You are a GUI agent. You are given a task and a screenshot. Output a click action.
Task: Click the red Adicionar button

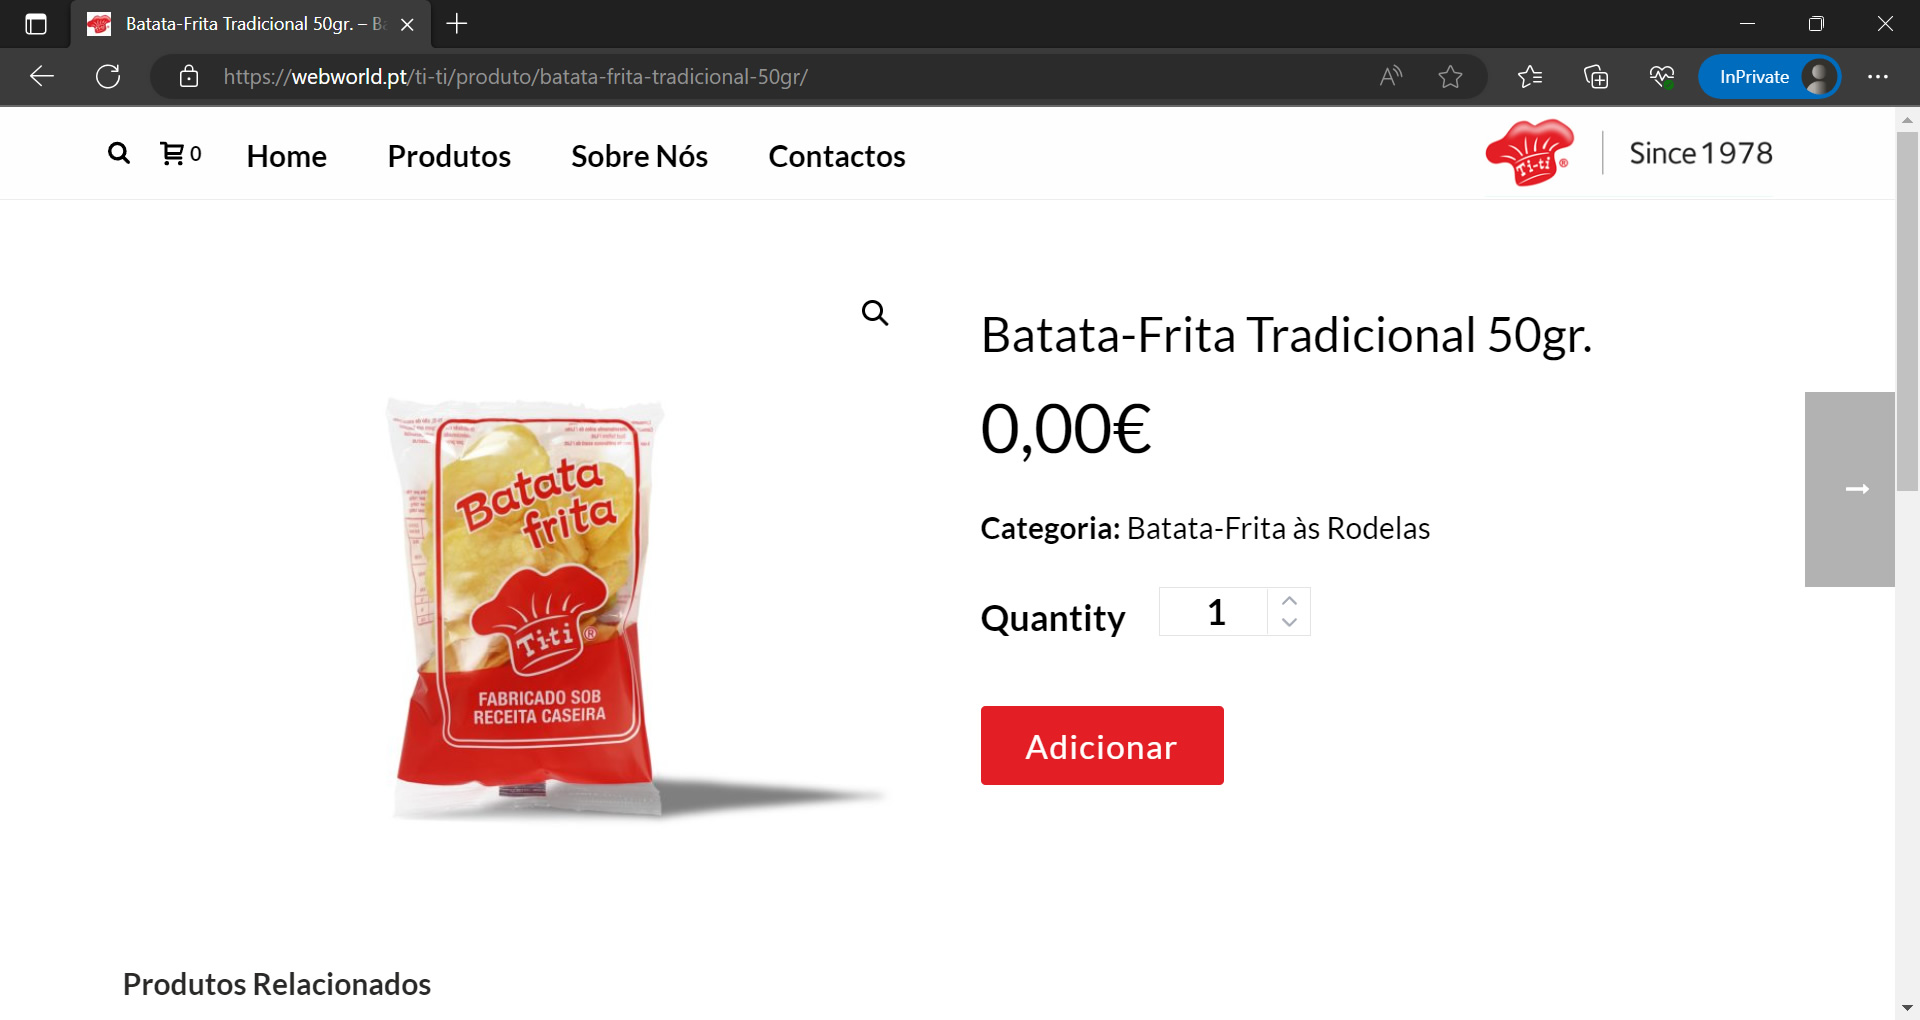(x=1102, y=746)
